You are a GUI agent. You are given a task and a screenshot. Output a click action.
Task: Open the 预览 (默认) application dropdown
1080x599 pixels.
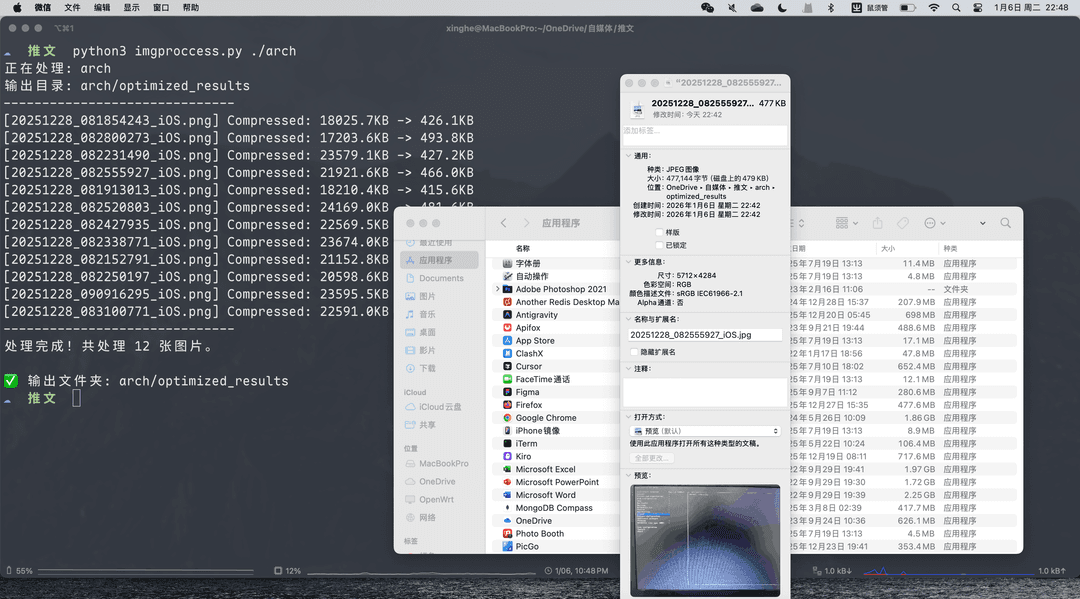pyautogui.click(x=705, y=431)
